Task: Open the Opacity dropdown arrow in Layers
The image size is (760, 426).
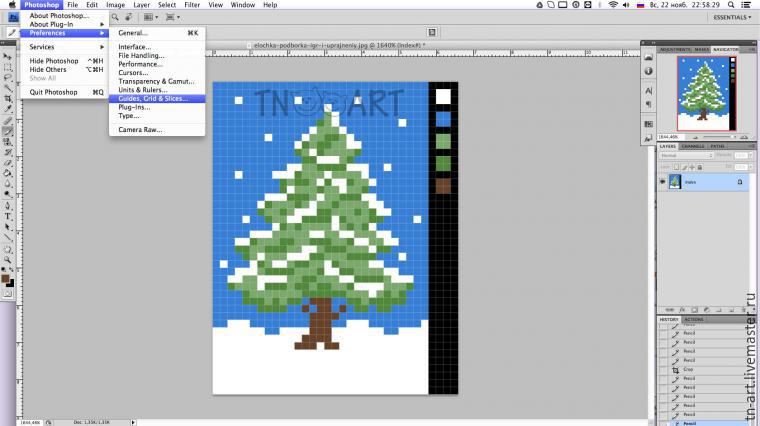Action: click(x=750, y=155)
